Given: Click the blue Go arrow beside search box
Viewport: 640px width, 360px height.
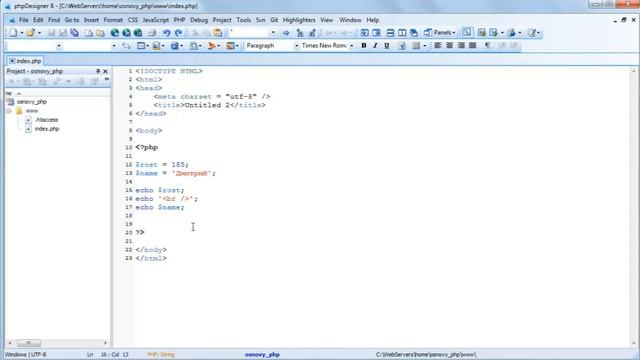Looking at the screenshot, I should [286, 33].
